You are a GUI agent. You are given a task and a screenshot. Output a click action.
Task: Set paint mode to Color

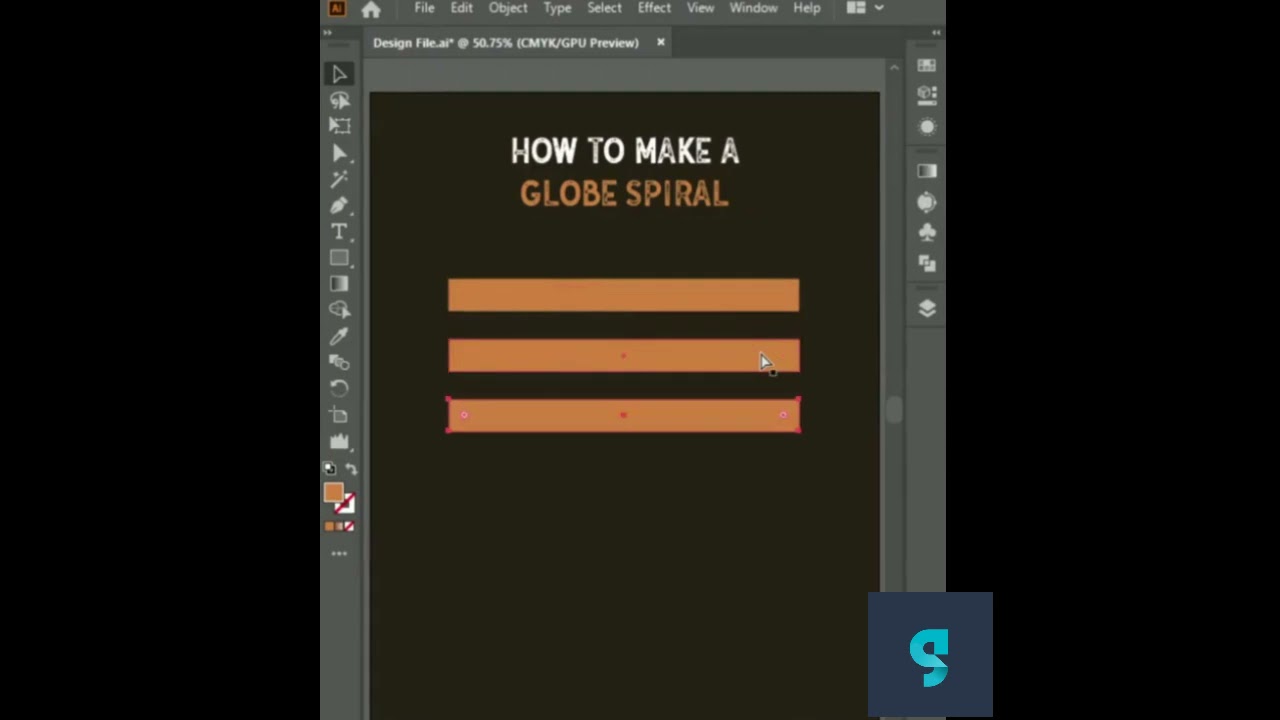coord(329,527)
